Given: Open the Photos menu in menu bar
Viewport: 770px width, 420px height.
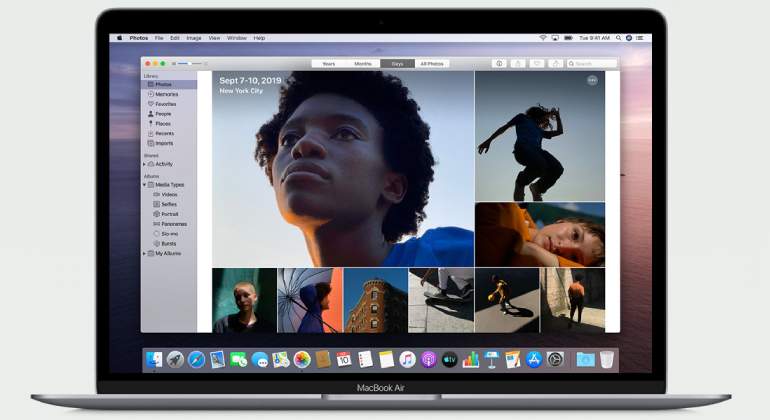Looking at the screenshot, I should pos(138,38).
